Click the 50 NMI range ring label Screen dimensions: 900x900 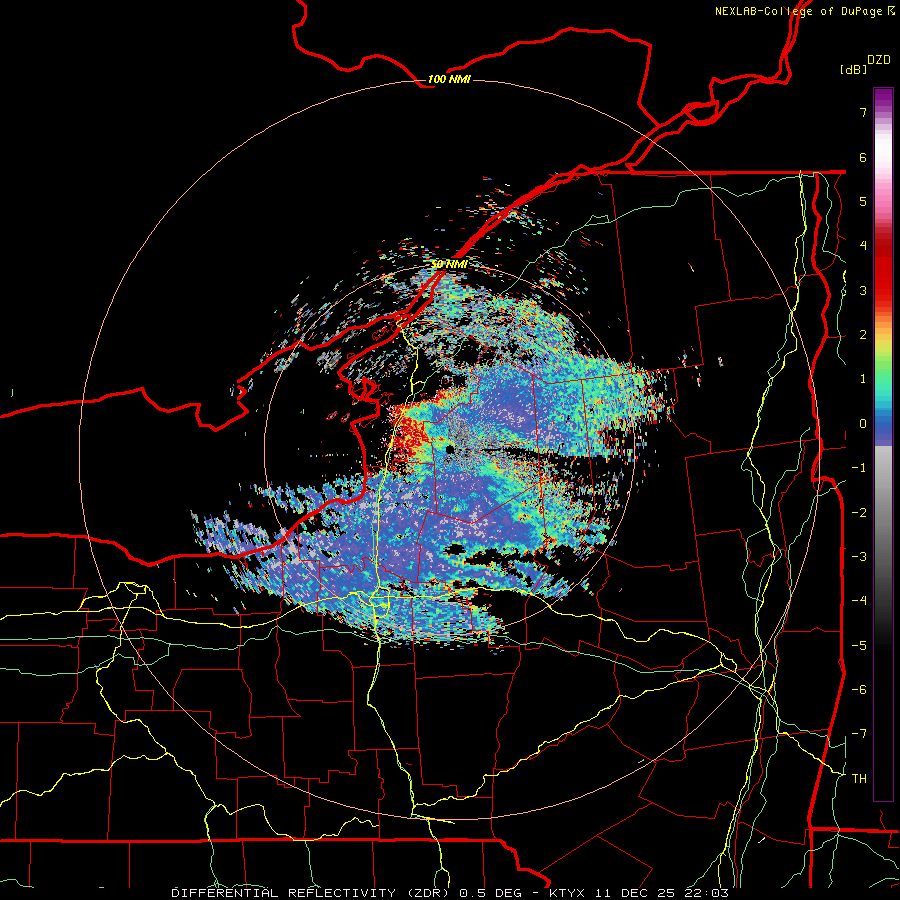[449, 264]
